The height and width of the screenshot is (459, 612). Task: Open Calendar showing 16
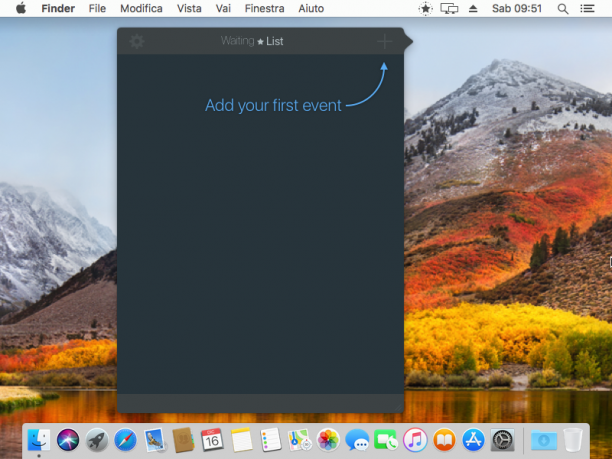(x=212, y=440)
